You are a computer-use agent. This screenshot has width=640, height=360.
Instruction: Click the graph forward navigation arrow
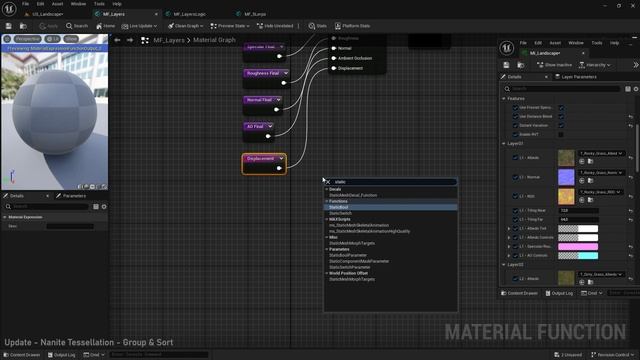[x=130, y=40]
